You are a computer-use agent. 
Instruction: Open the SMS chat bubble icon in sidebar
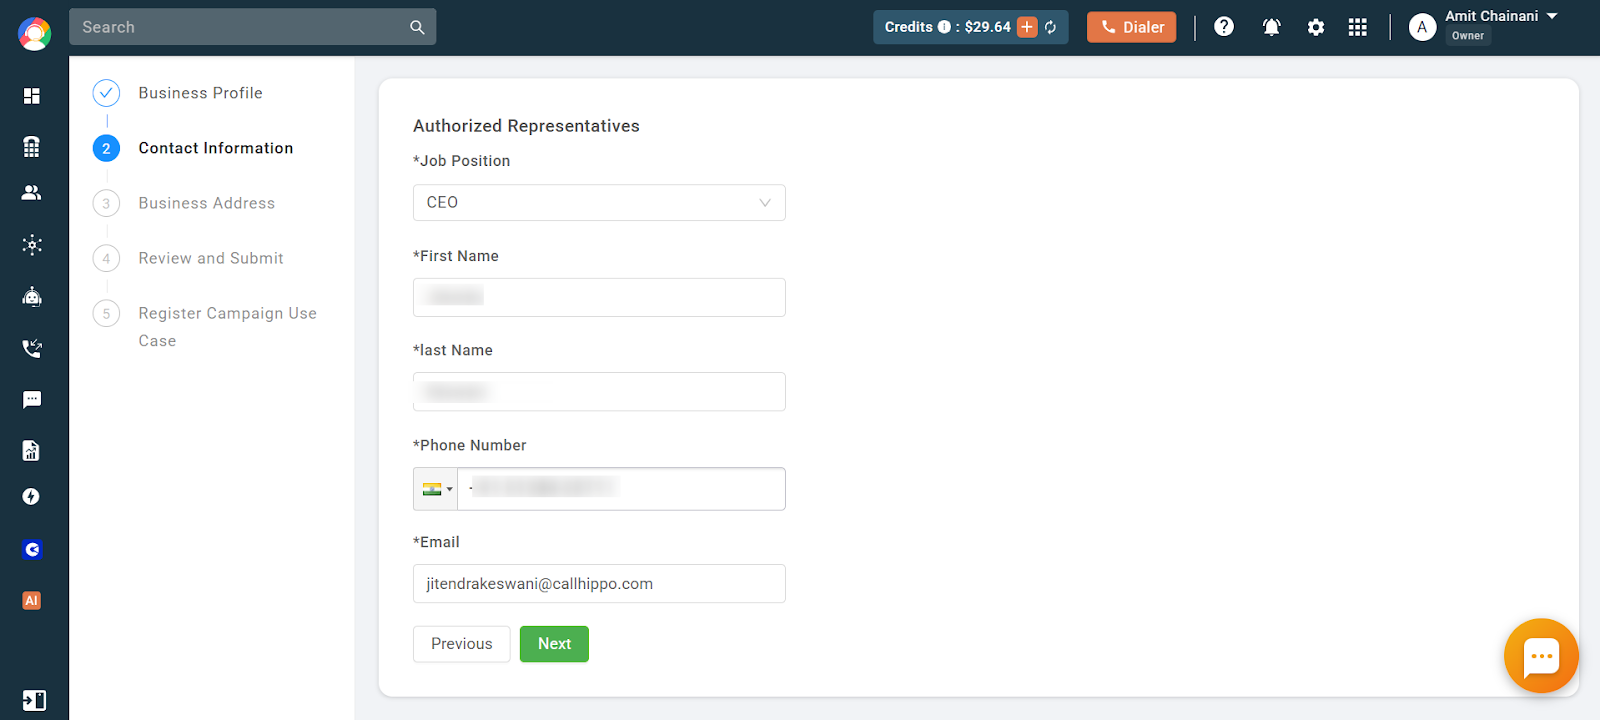coord(32,400)
